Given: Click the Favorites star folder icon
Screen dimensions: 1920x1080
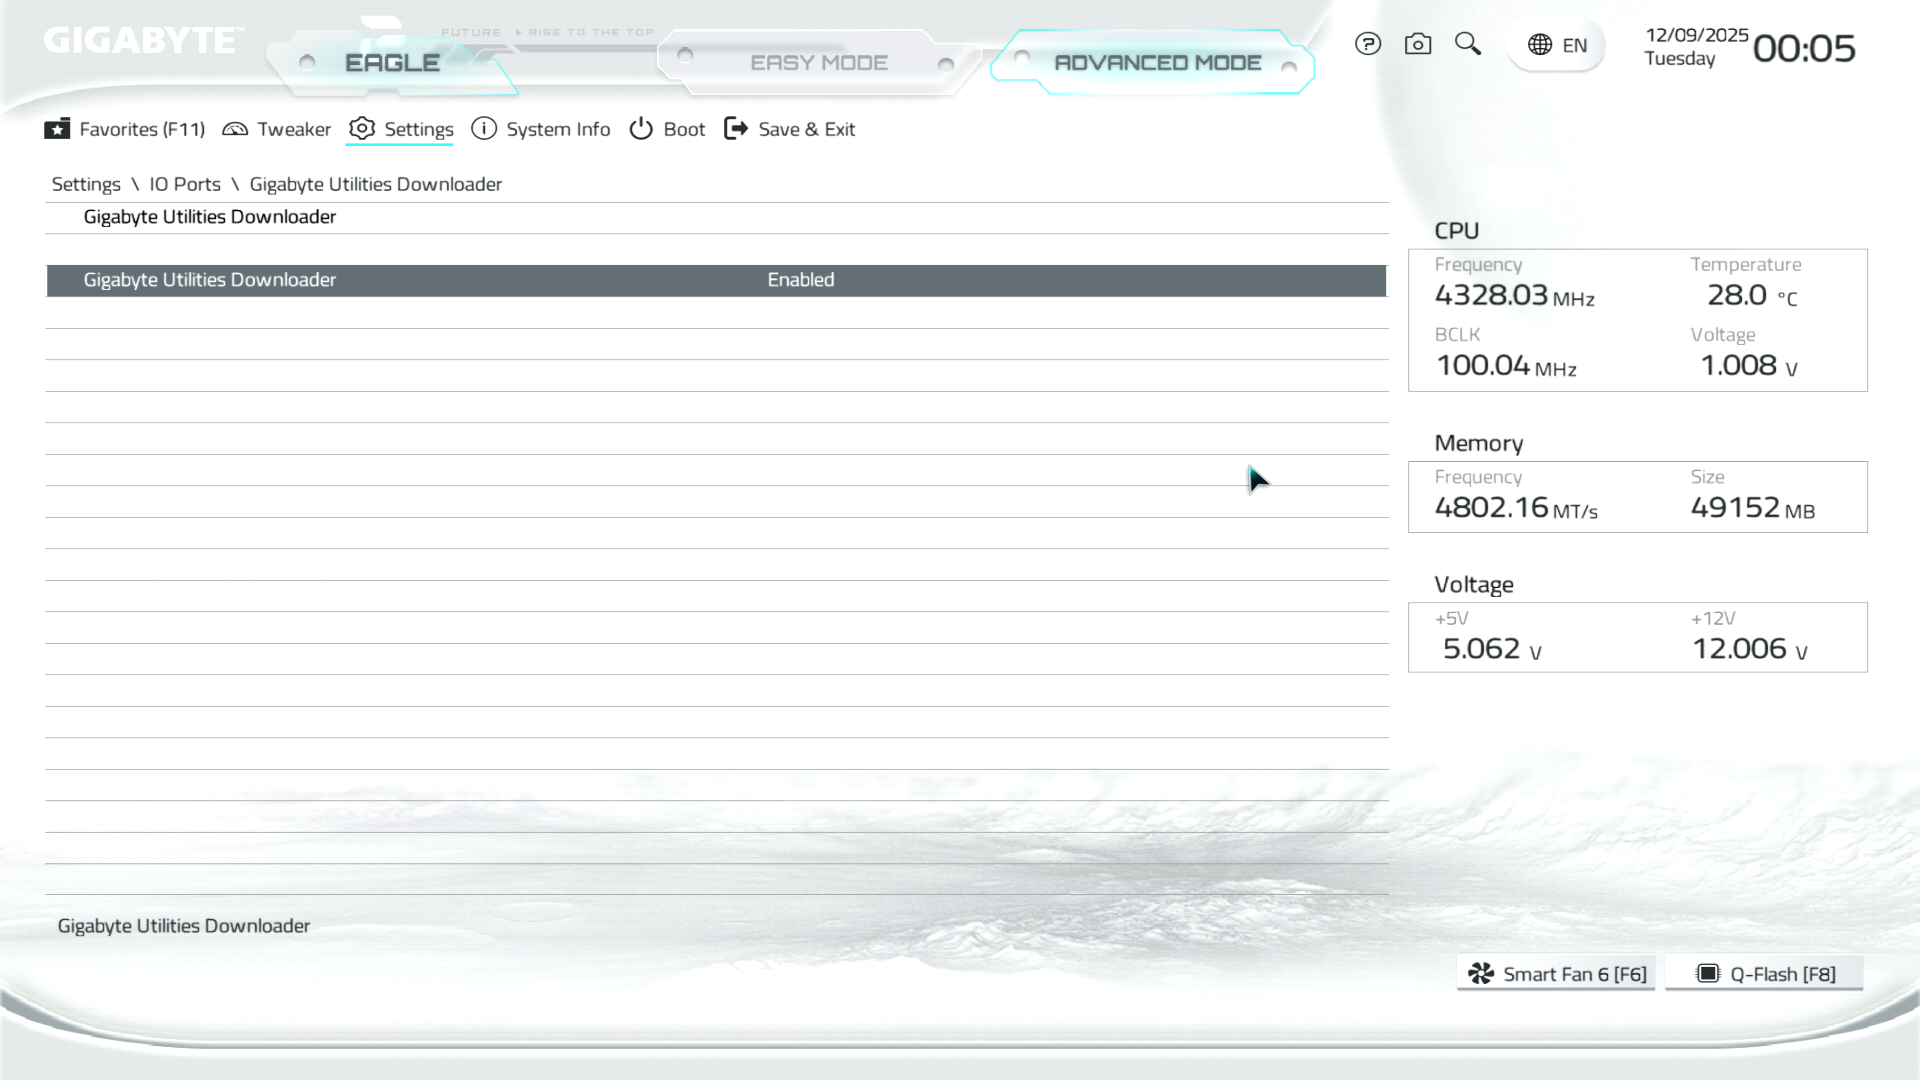Looking at the screenshot, I should (x=57, y=129).
